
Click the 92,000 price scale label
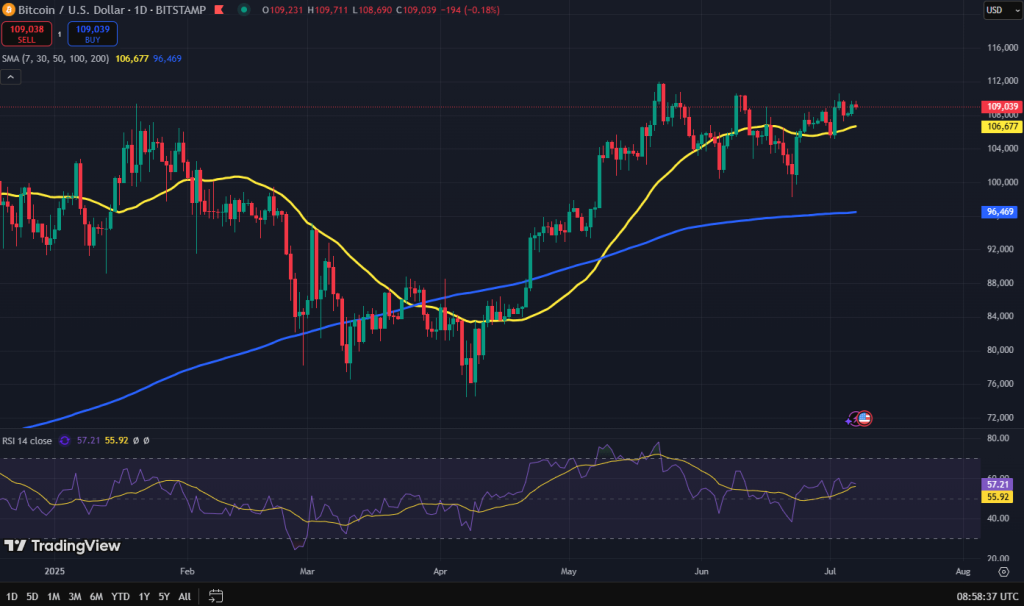coord(1000,249)
